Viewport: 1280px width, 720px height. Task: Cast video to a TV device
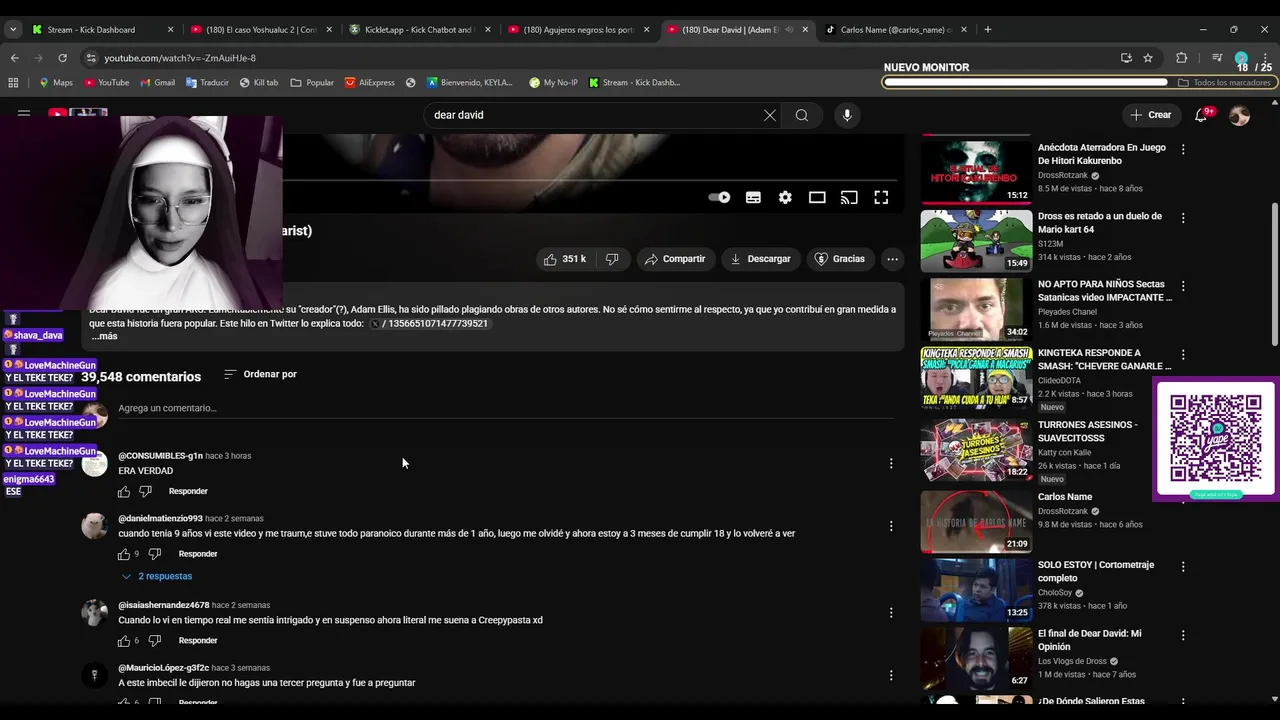(x=849, y=198)
